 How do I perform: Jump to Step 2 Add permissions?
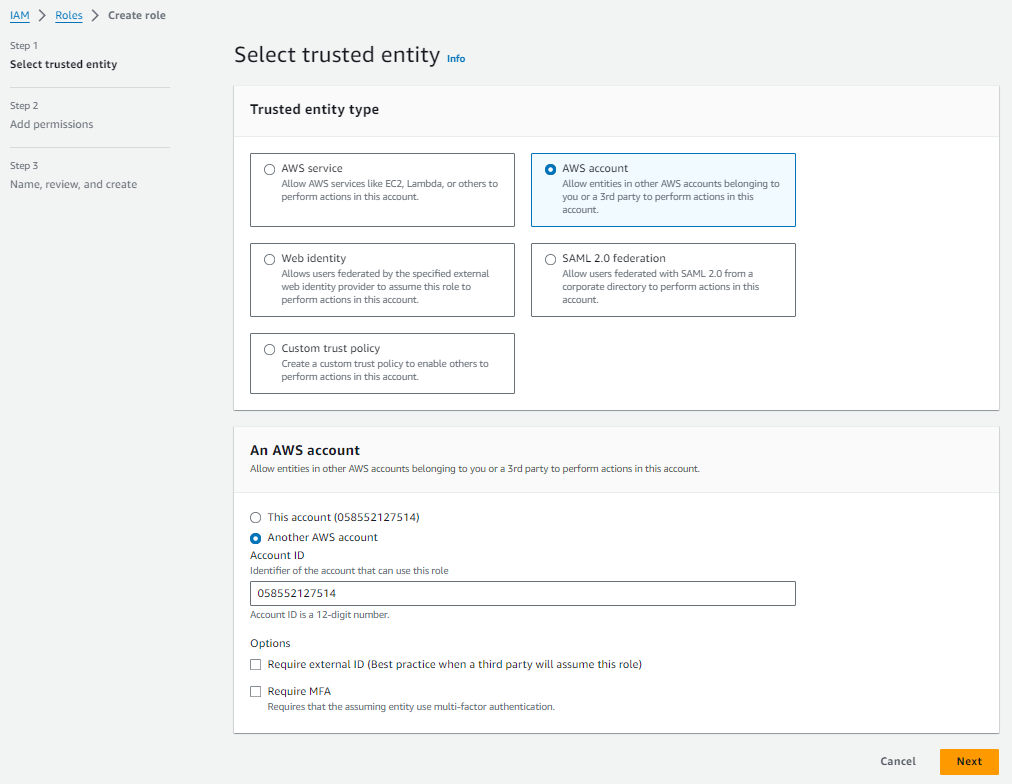[x=51, y=125]
